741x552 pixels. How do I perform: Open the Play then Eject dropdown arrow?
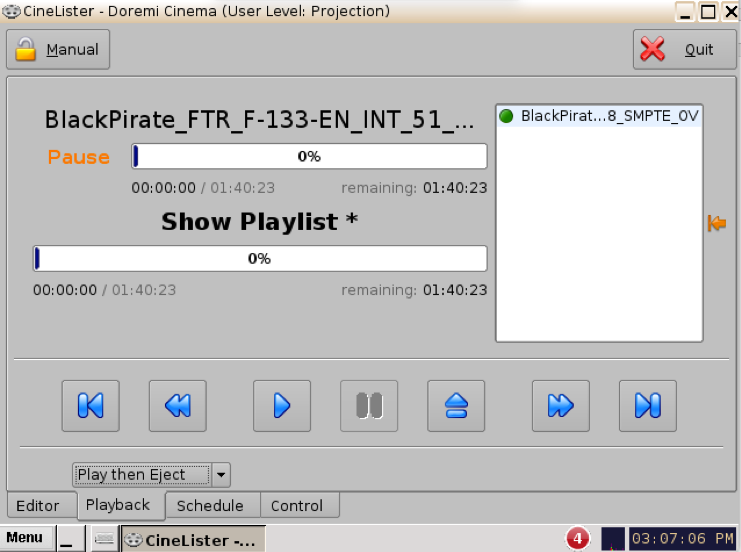pos(222,474)
